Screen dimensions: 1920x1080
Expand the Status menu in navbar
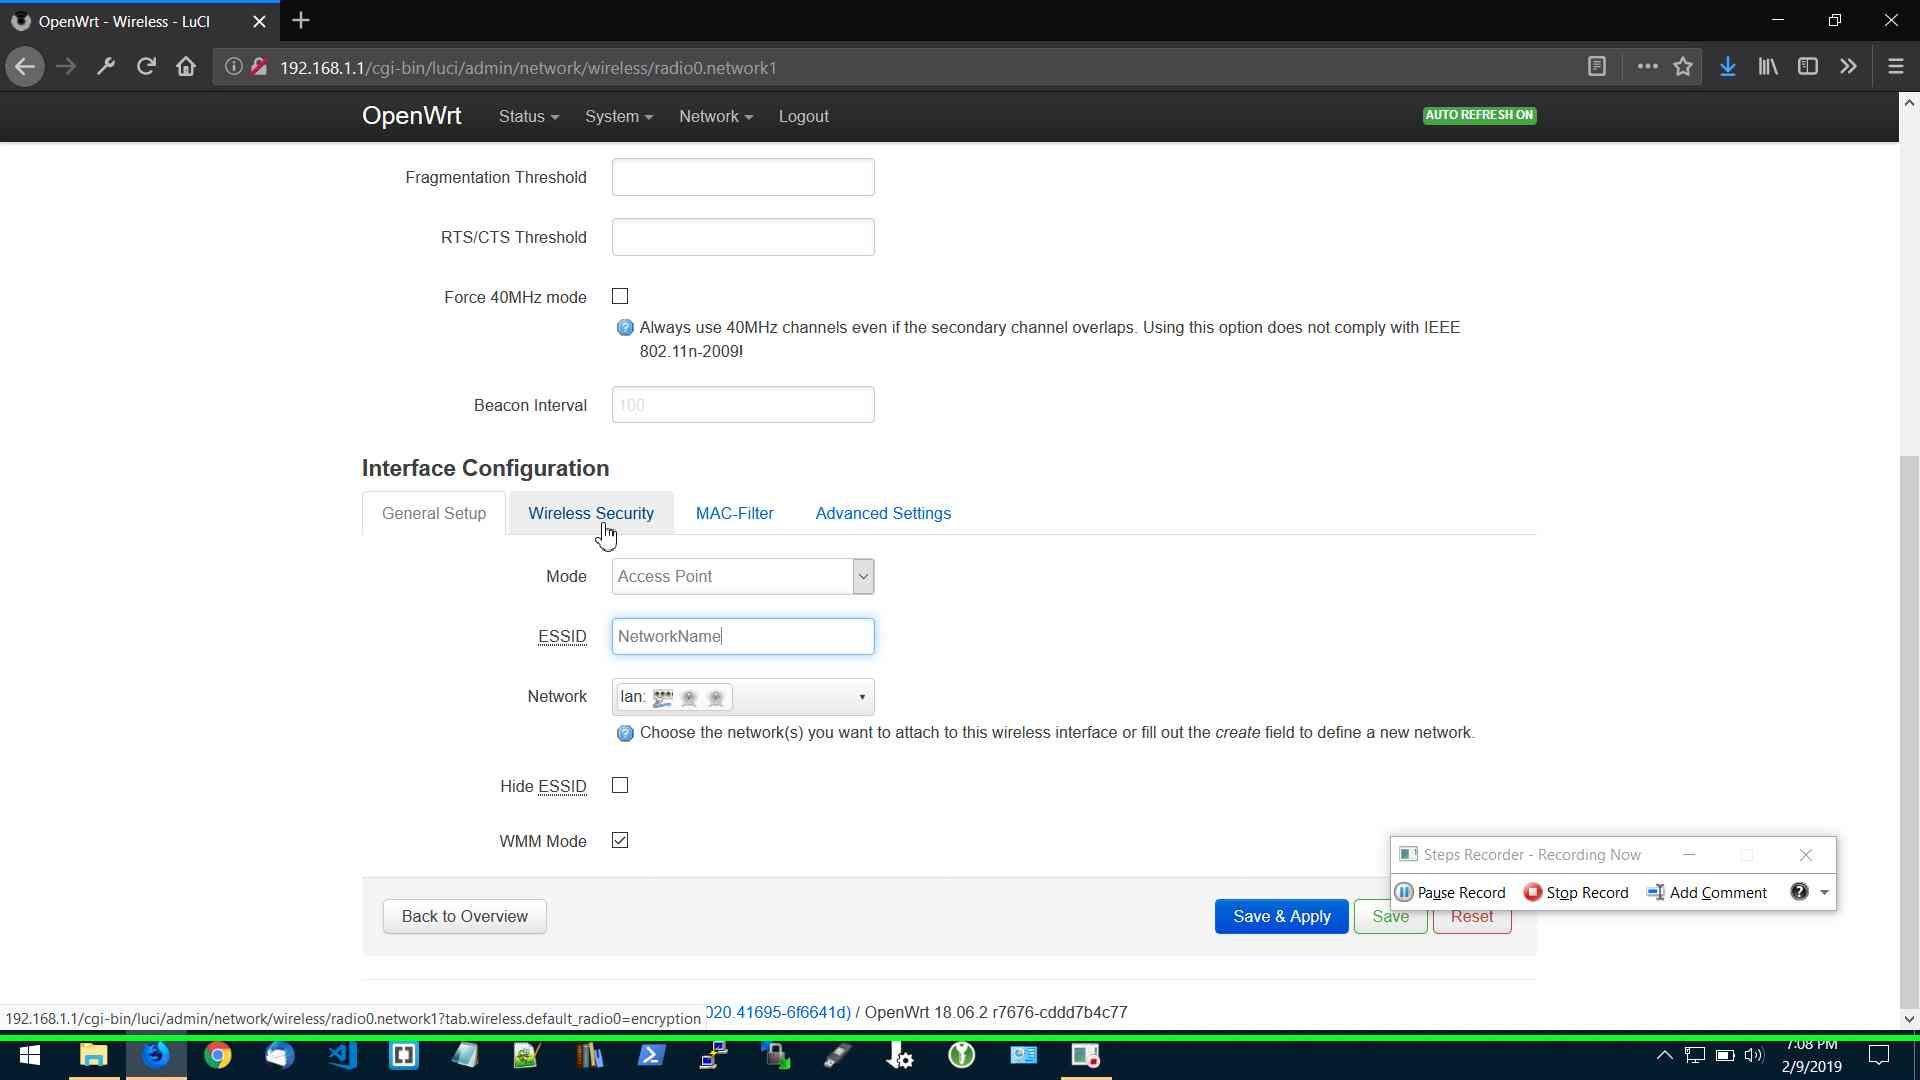pyautogui.click(x=528, y=116)
